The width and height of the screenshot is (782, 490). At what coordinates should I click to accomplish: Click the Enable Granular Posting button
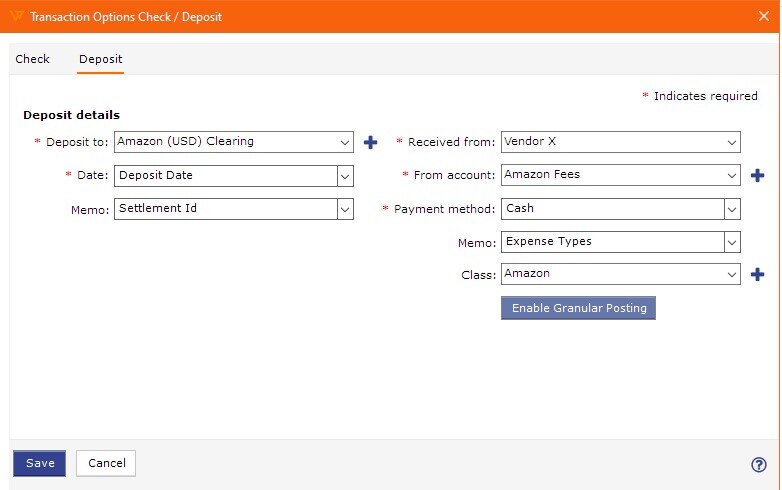(578, 308)
